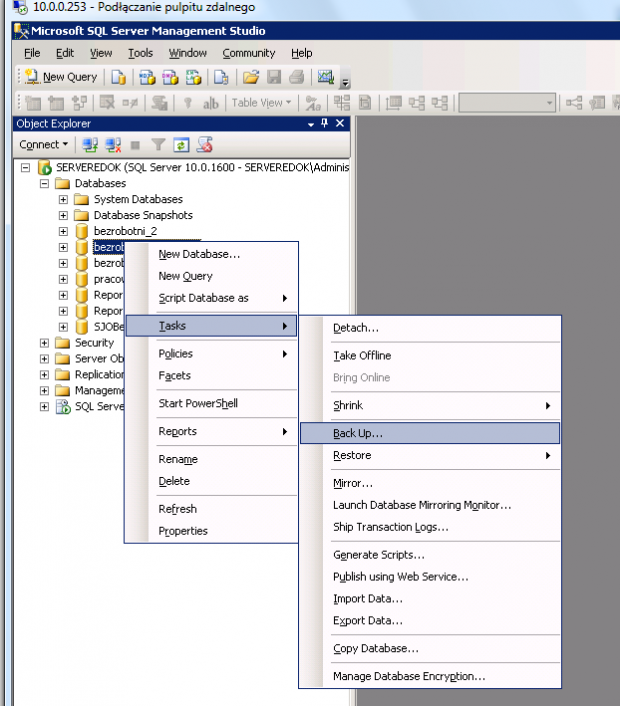
Task: Open the File menu
Action: coord(32,53)
